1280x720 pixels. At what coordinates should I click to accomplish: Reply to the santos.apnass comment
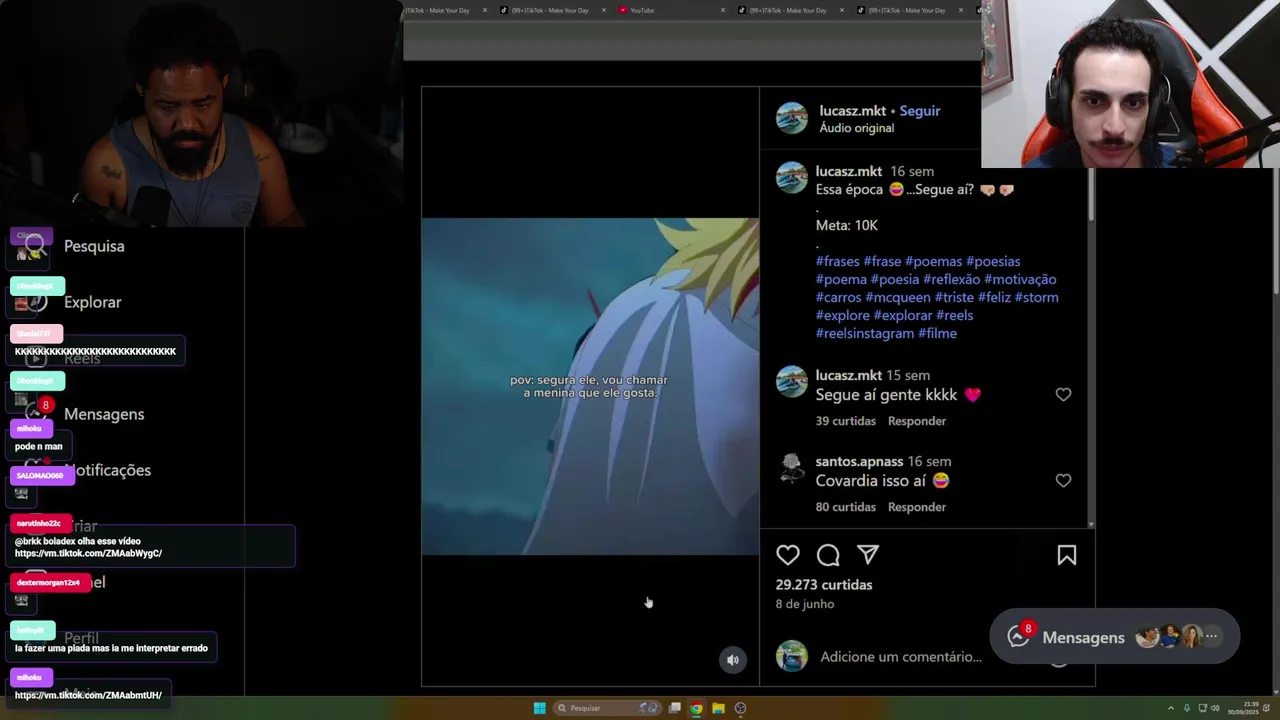coord(917,507)
